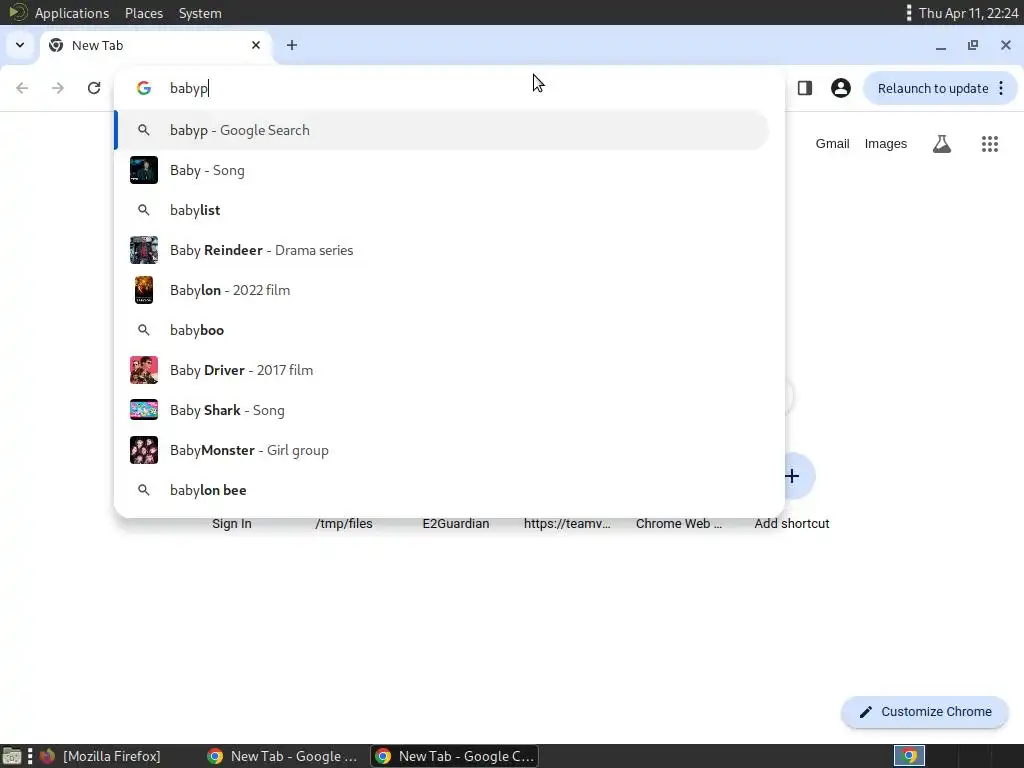Screen dimensions: 1024x768
Task: Click the New Tab tab title
Action: (x=97, y=46)
